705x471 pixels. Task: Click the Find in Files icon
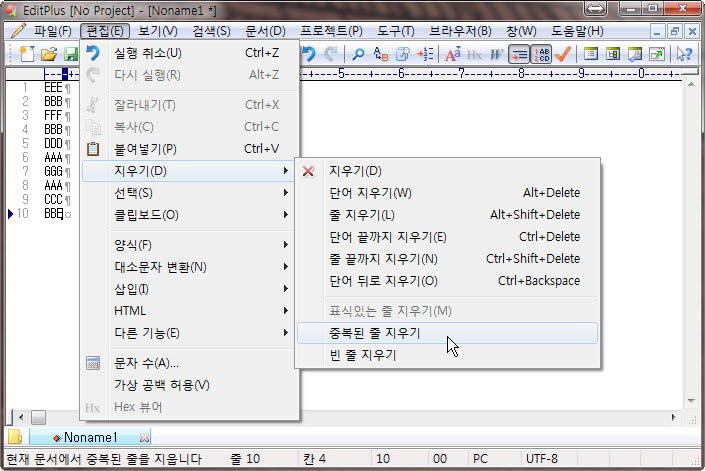tap(402, 54)
